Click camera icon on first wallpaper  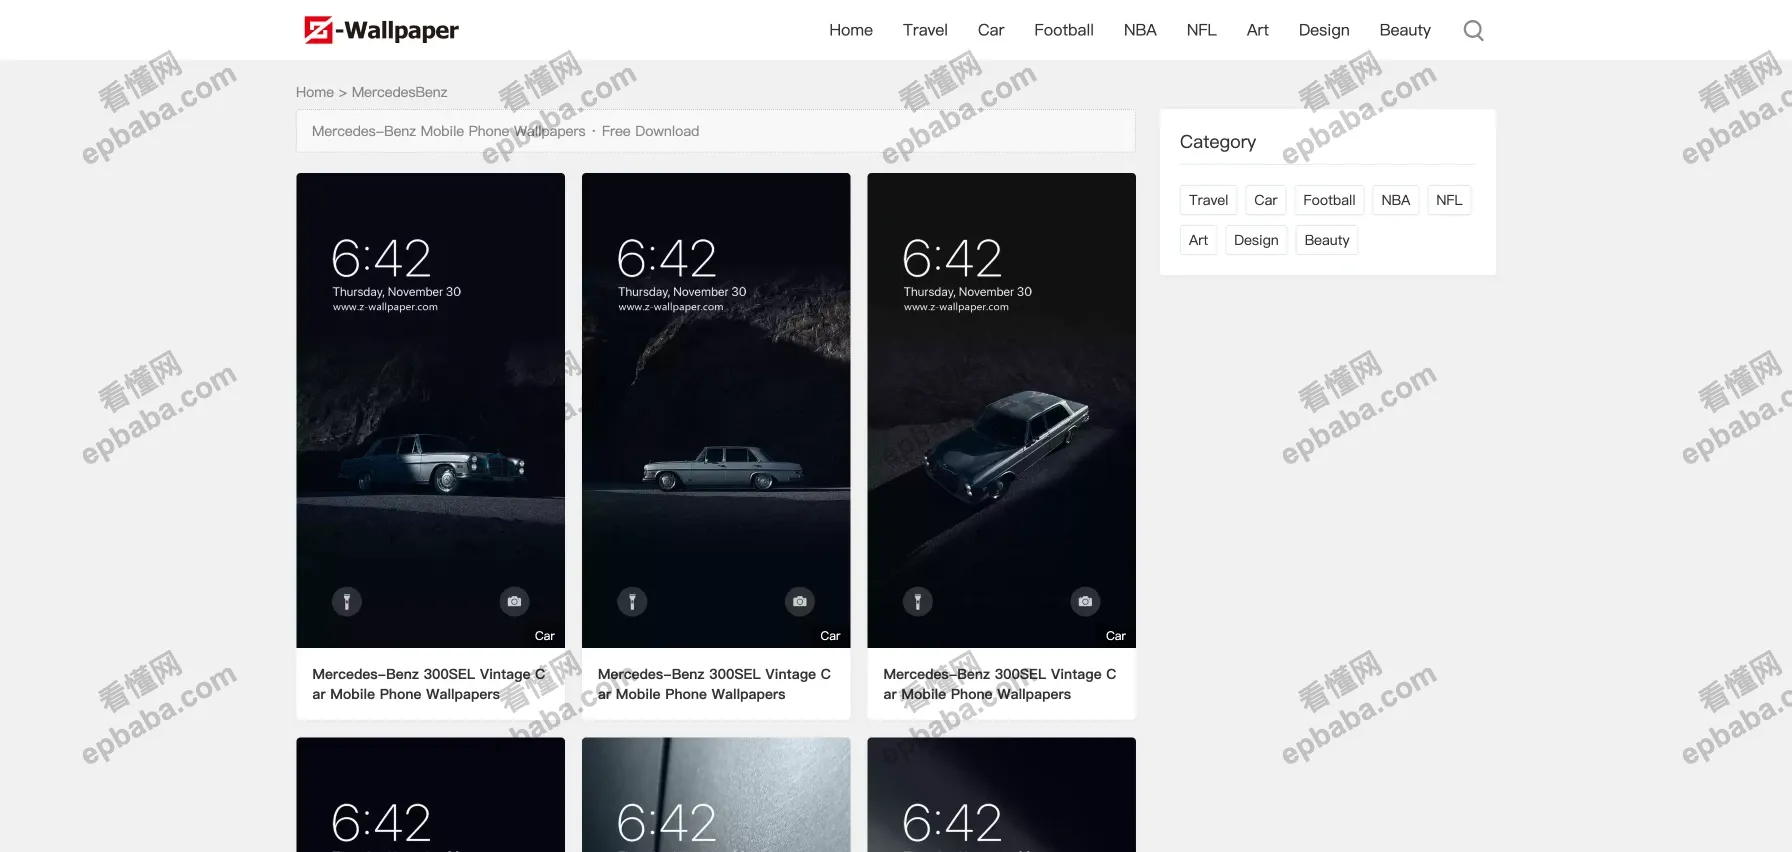point(514,601)
